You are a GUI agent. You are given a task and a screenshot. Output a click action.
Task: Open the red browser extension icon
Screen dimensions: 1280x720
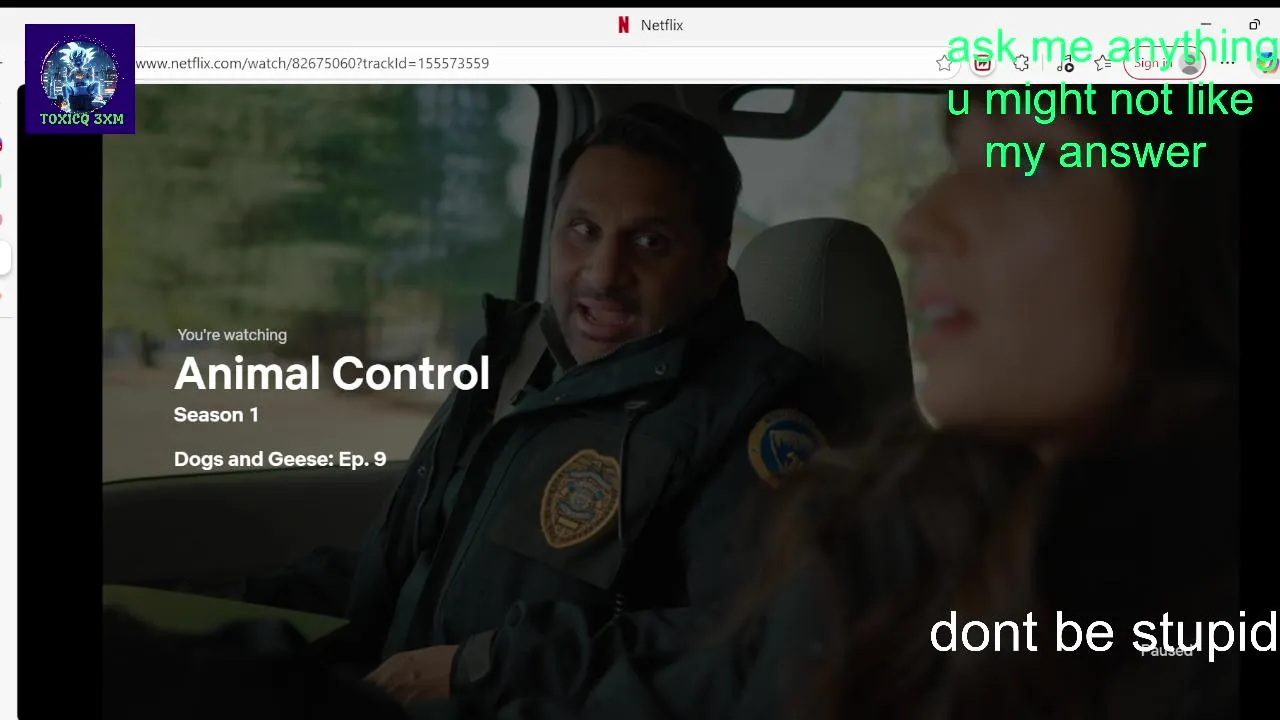(x=983, y=63)
